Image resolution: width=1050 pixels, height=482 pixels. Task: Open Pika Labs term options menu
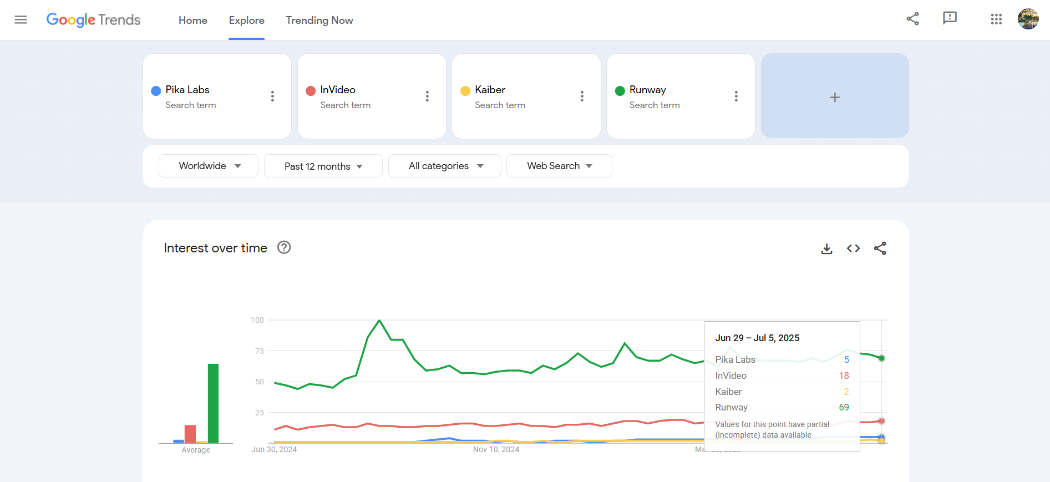coord(273,96)
